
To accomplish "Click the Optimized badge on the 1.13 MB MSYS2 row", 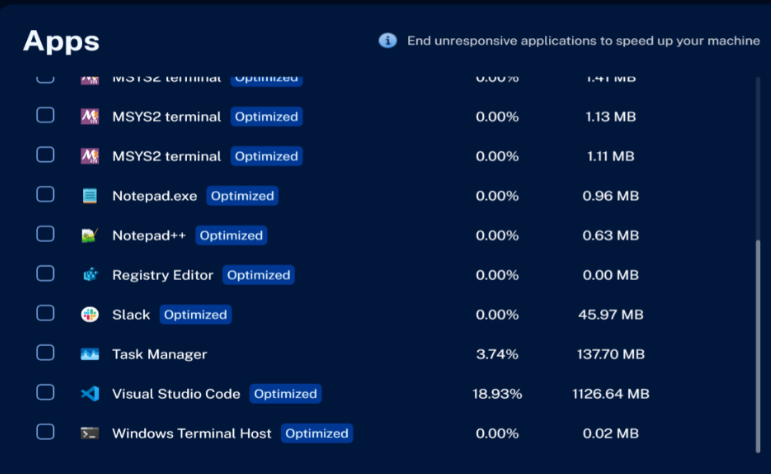I will pos(267,117).
